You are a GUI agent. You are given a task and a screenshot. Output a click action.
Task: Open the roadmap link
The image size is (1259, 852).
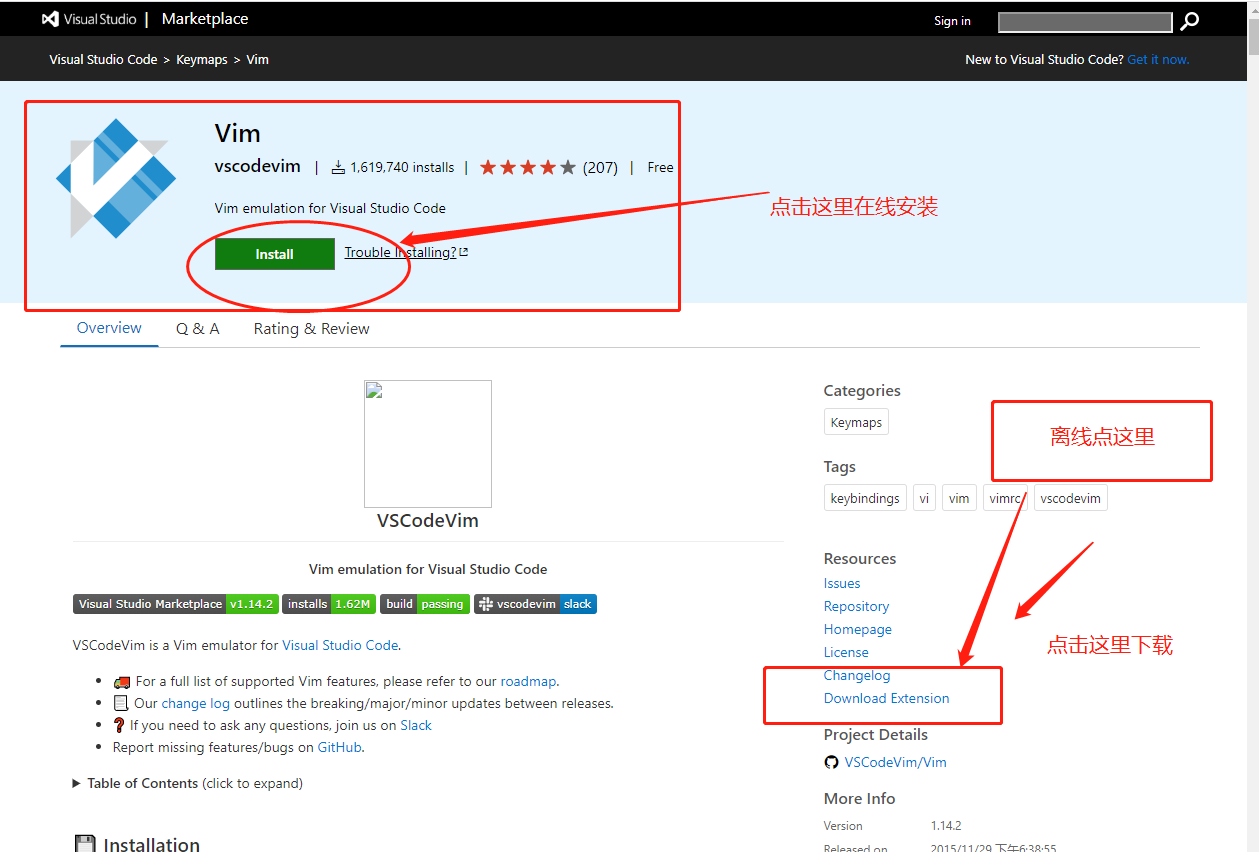point(528,681)
